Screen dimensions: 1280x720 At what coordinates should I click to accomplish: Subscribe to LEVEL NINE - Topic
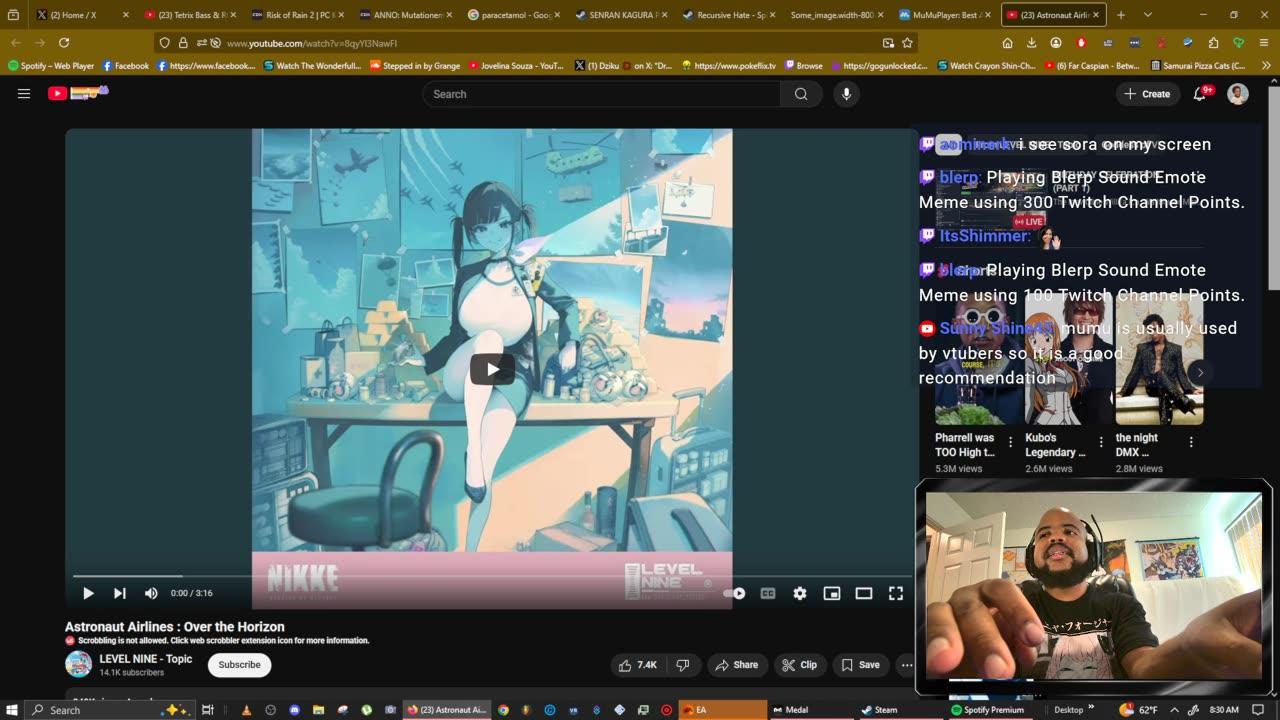239,665
